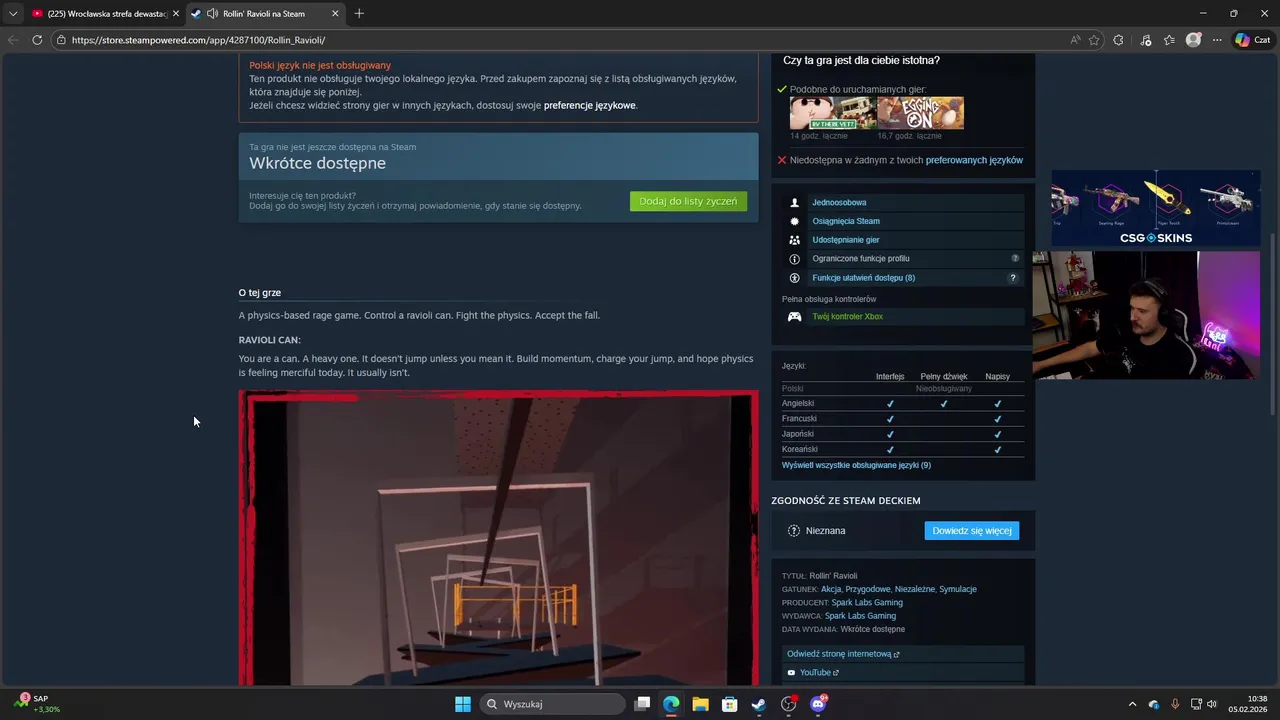
Task: Click the Wydawca Spark Labs Gaming link
Action: [x=860, y=616]
